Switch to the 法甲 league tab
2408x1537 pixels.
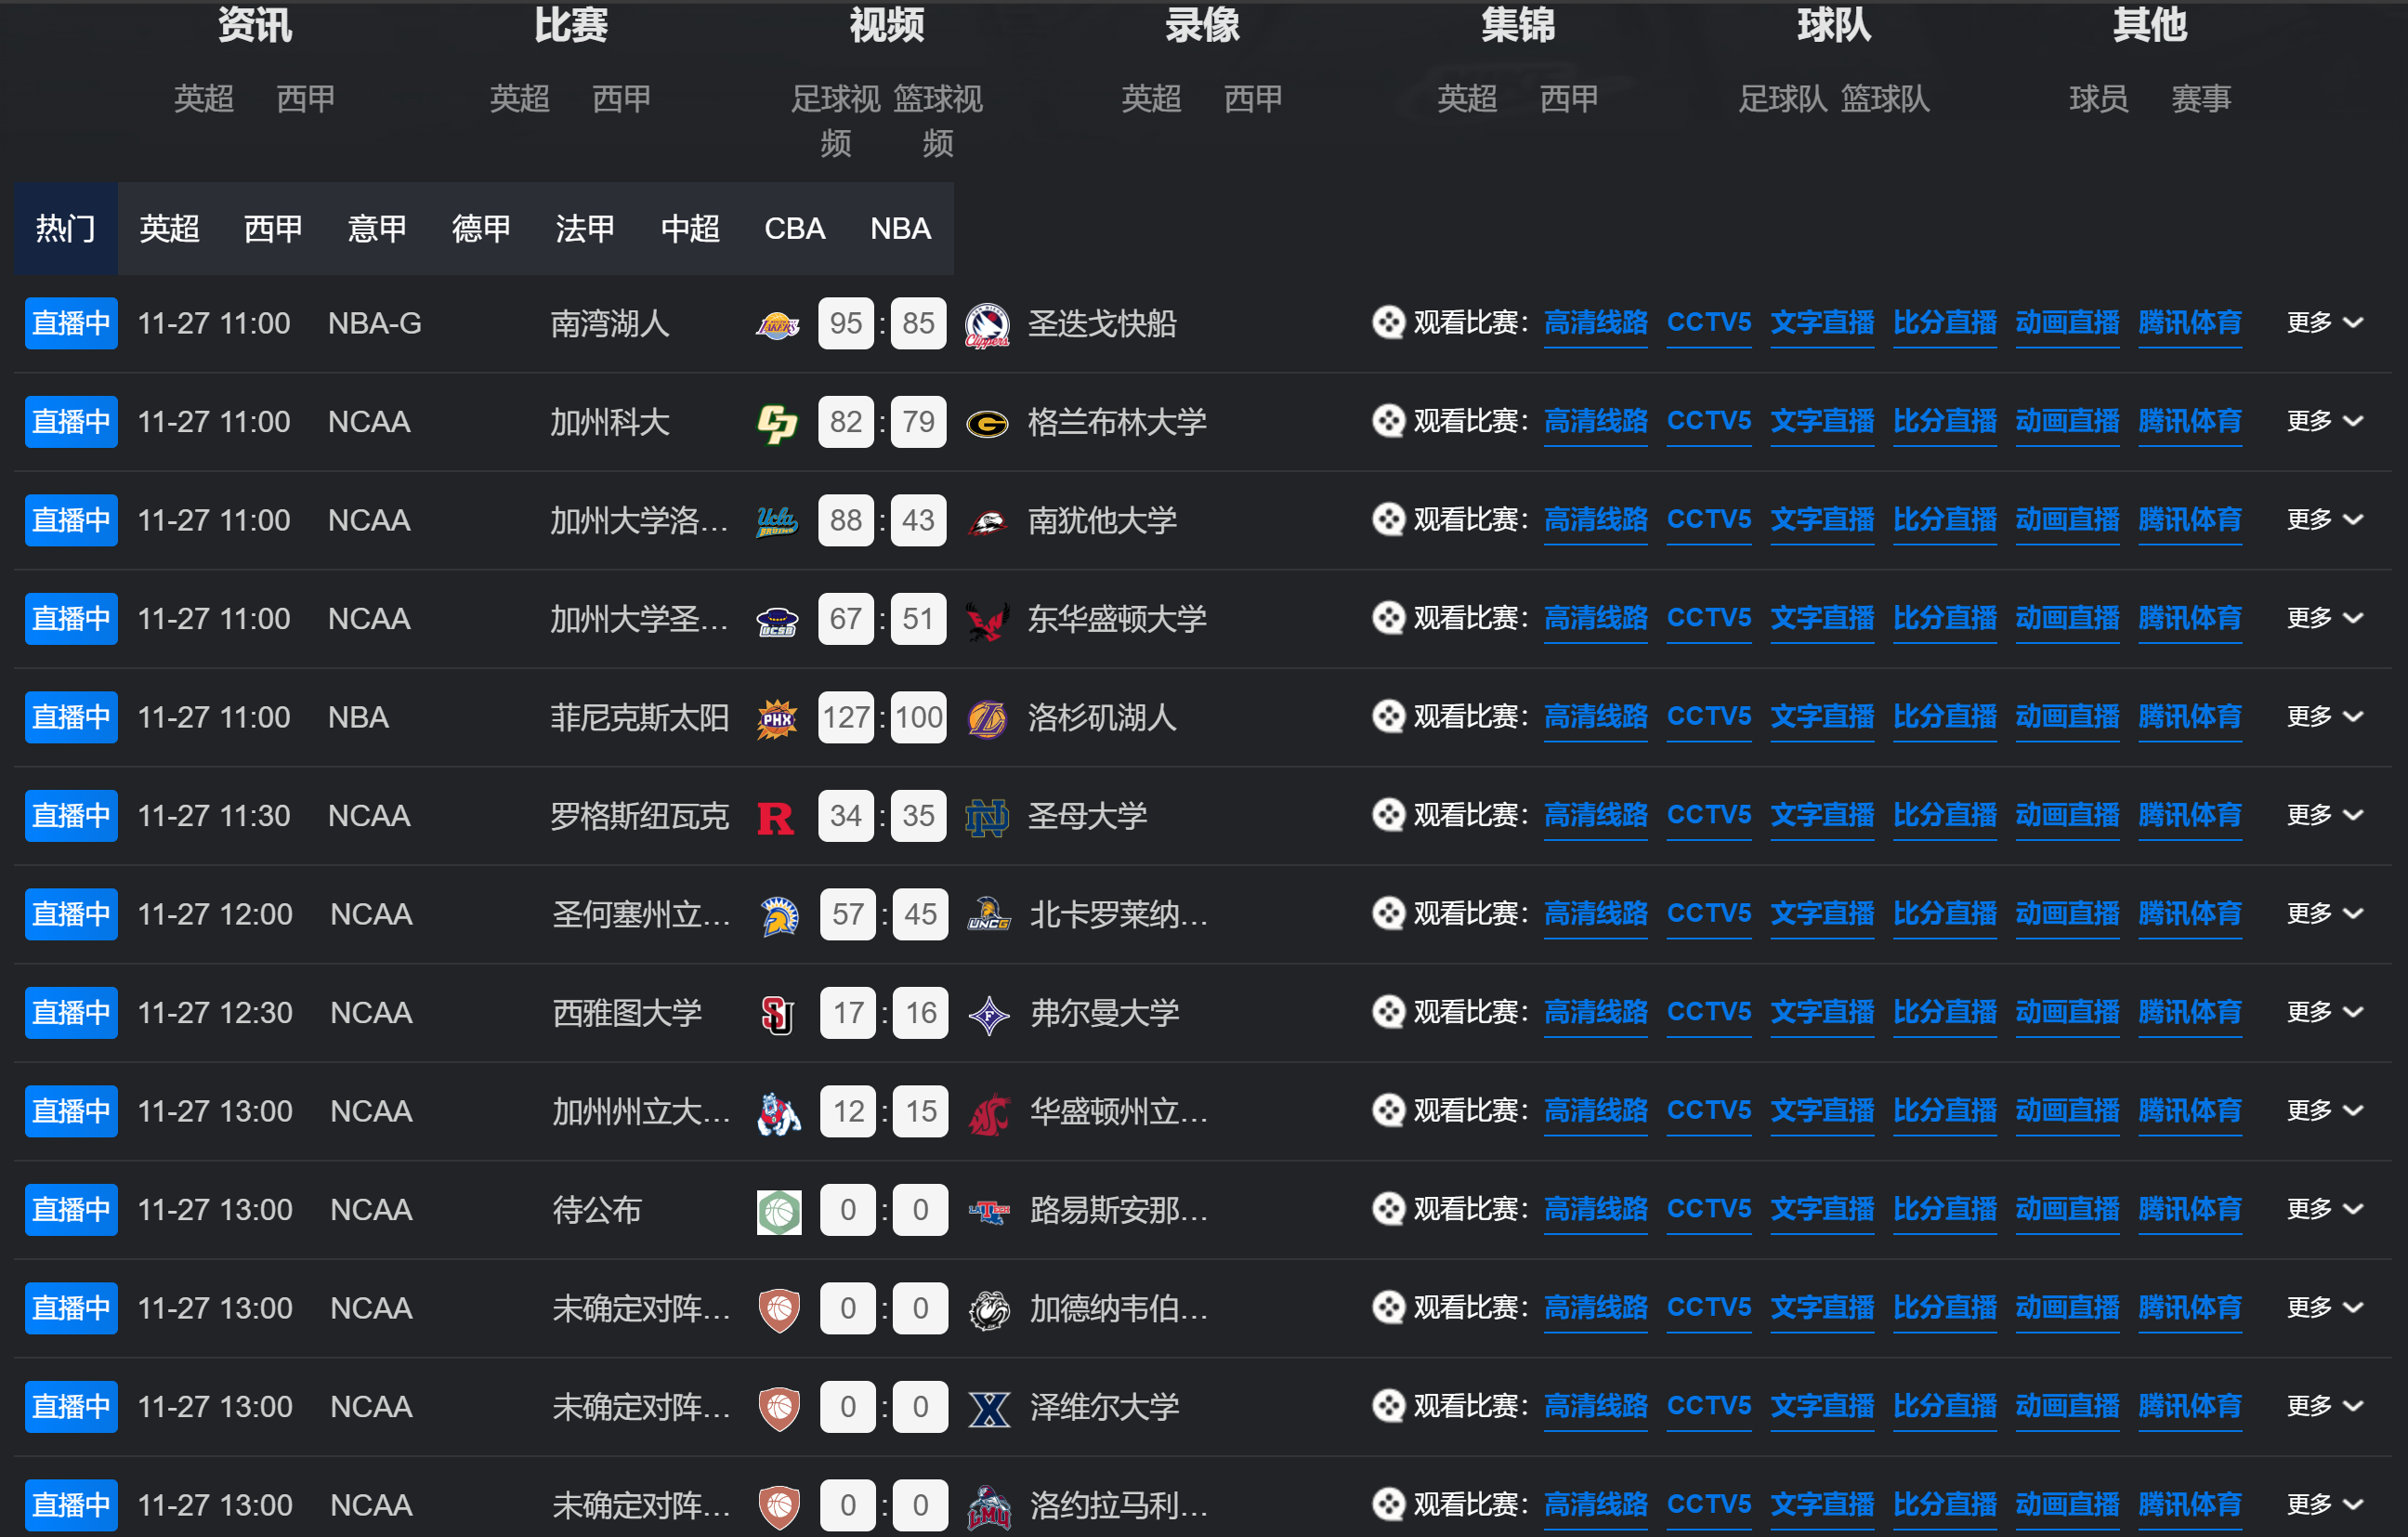[x=585, y=228]
